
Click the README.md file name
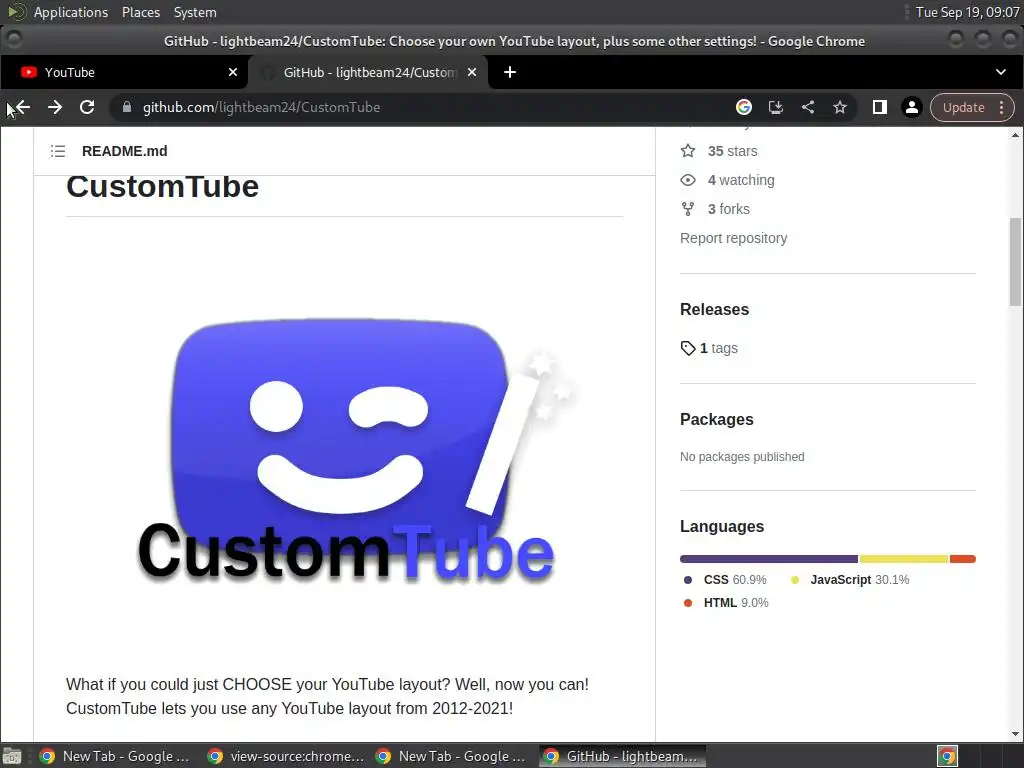125,152
